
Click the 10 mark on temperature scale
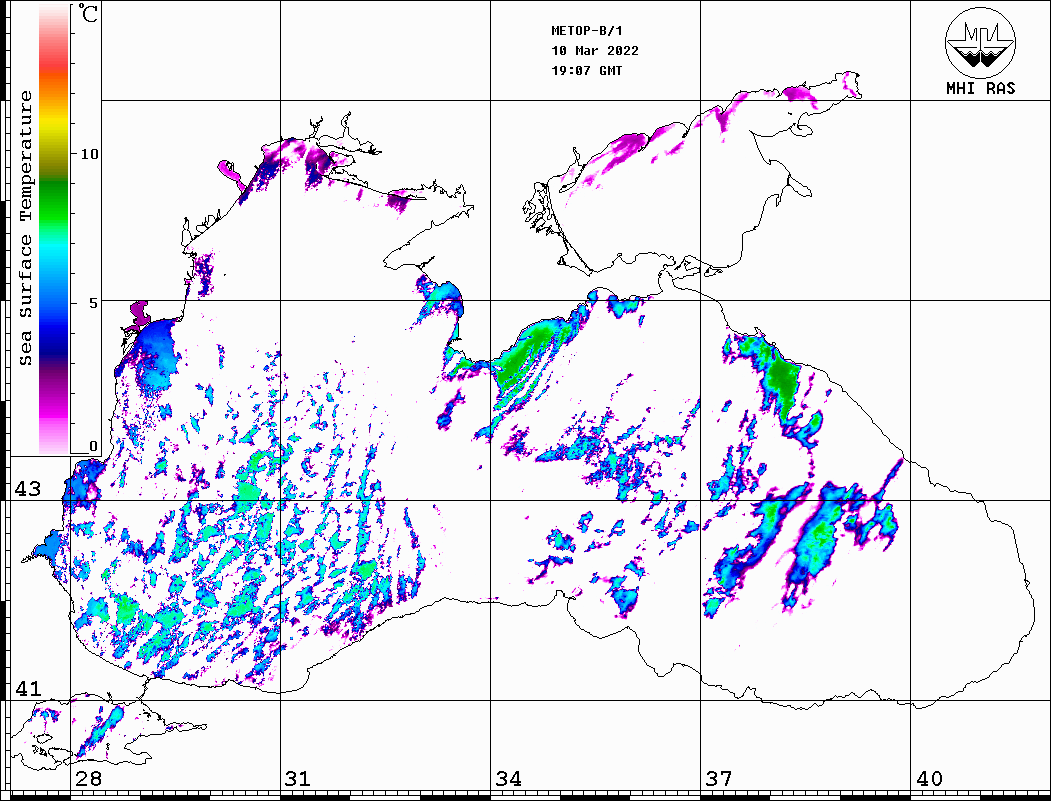coord(89,154)
